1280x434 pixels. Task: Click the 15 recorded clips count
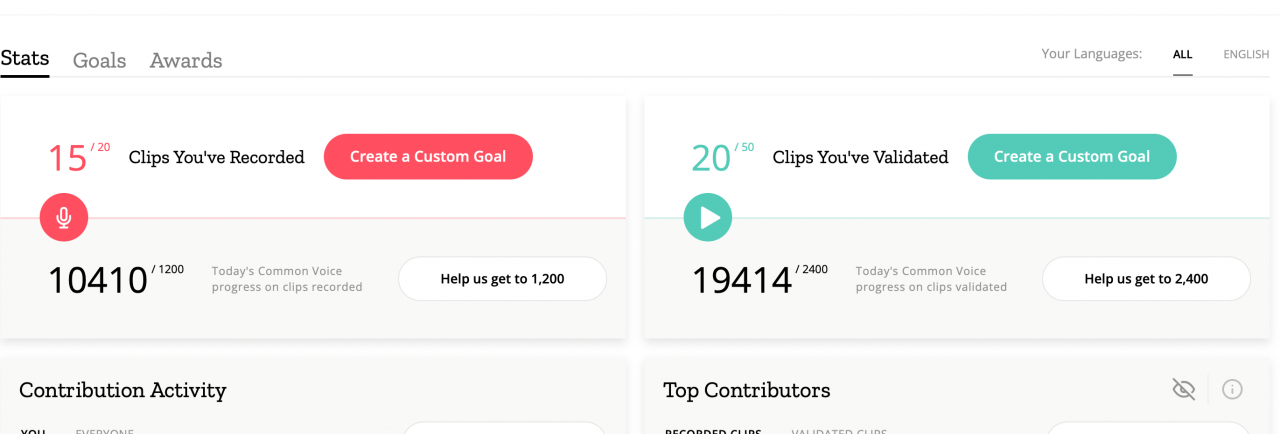68,158
